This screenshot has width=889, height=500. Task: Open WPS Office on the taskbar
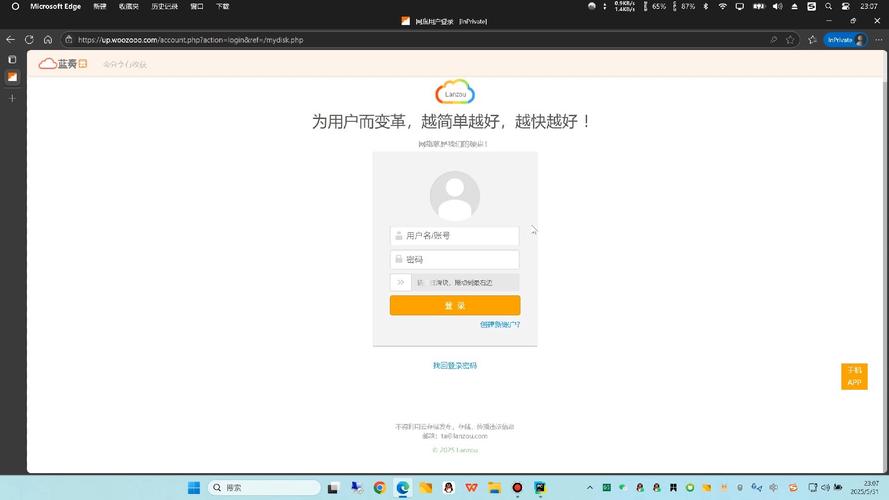(471, 488)
